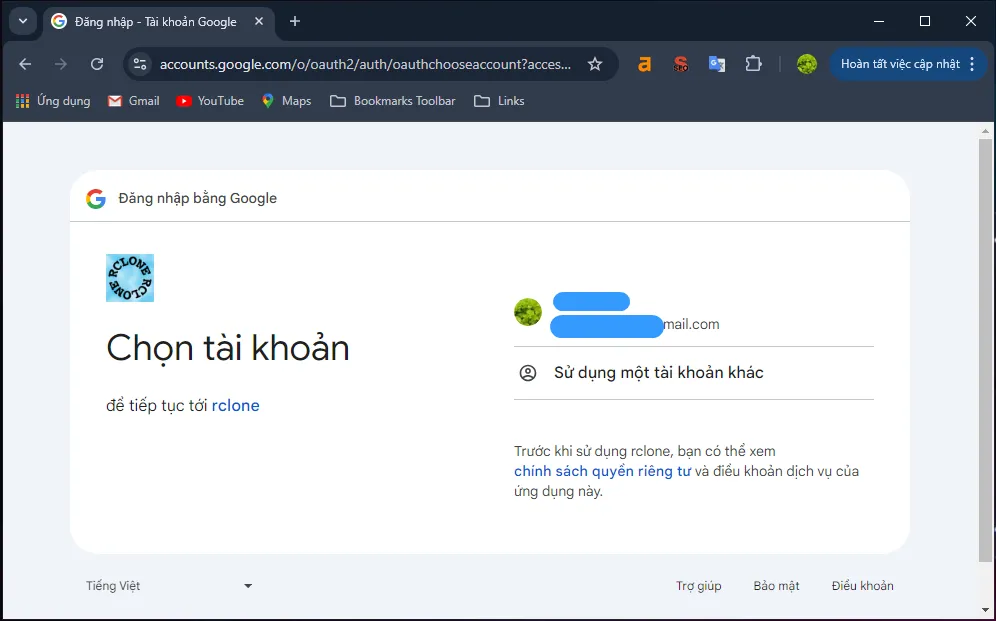Bookmark this page with the star icon
This screenshot has height=621, width=996.
click(595, 63)
